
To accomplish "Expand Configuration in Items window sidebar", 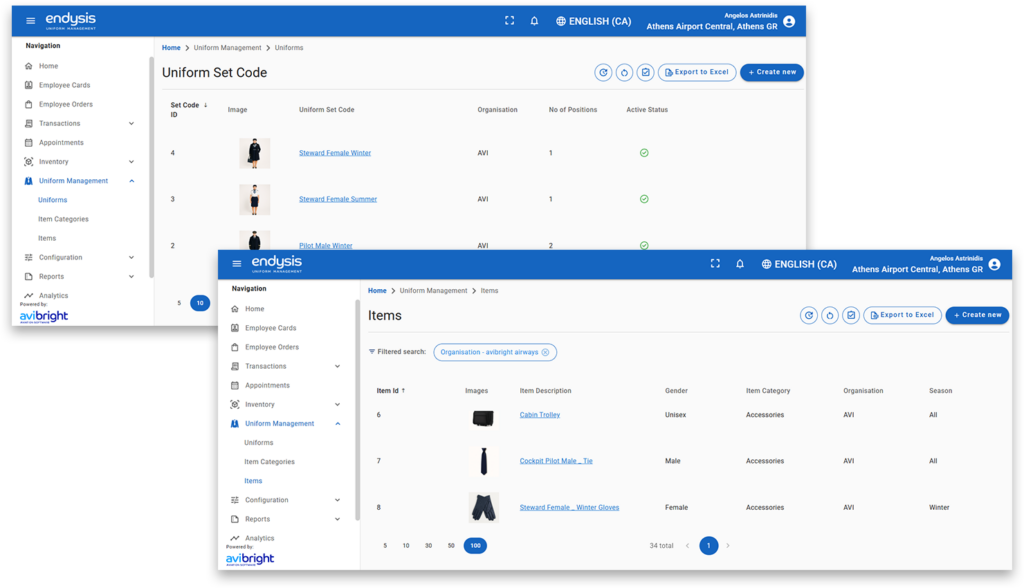I will point(338,500).
